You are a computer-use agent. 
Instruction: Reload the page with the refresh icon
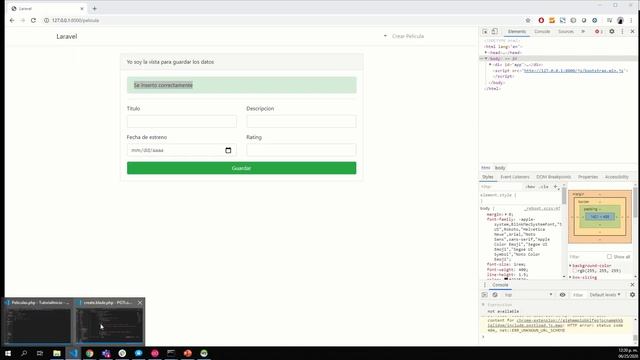[33, 20]
